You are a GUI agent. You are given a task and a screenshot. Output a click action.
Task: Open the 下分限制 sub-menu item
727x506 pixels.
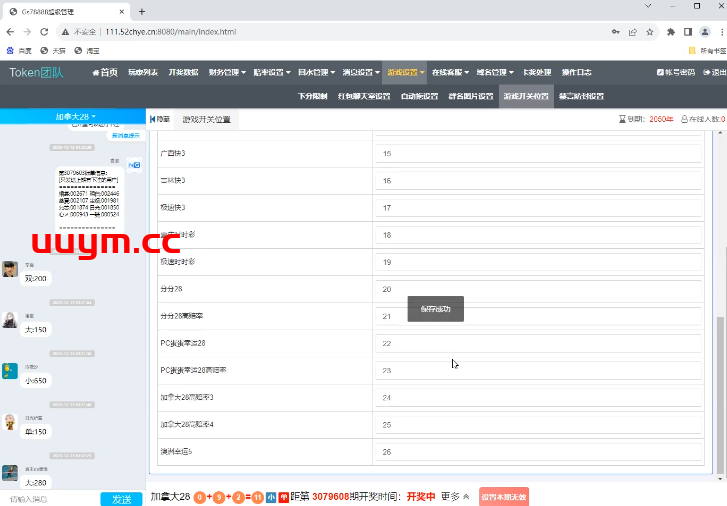point(313,97)
